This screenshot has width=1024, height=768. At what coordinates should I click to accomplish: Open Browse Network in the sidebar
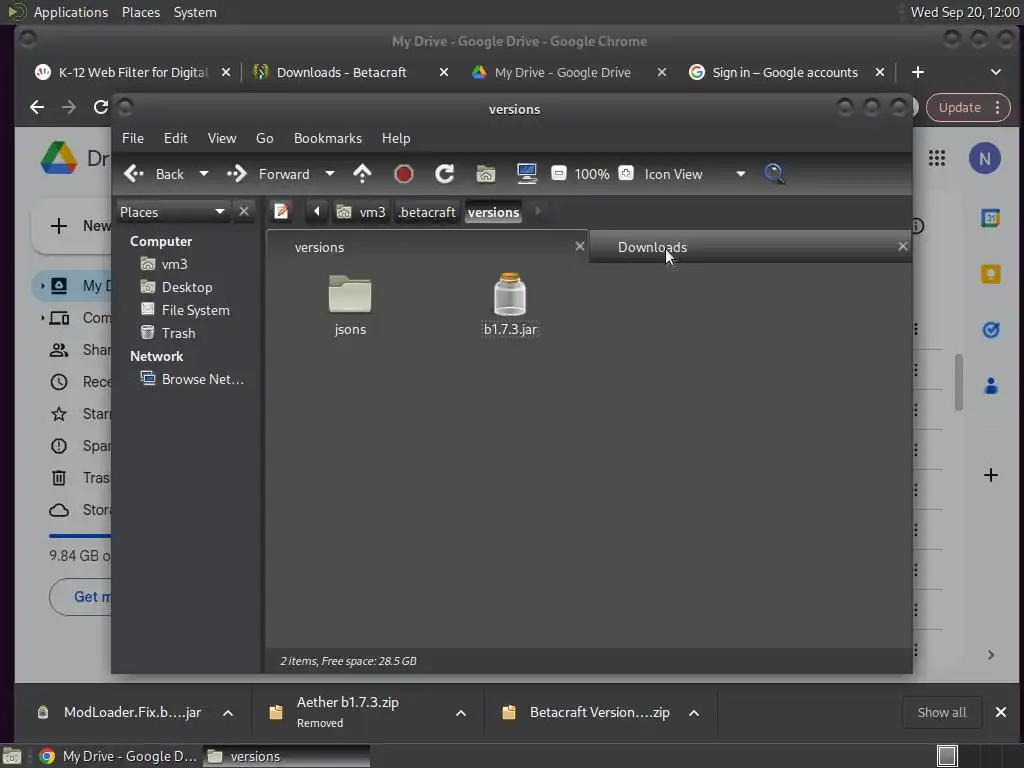[193, 379]
